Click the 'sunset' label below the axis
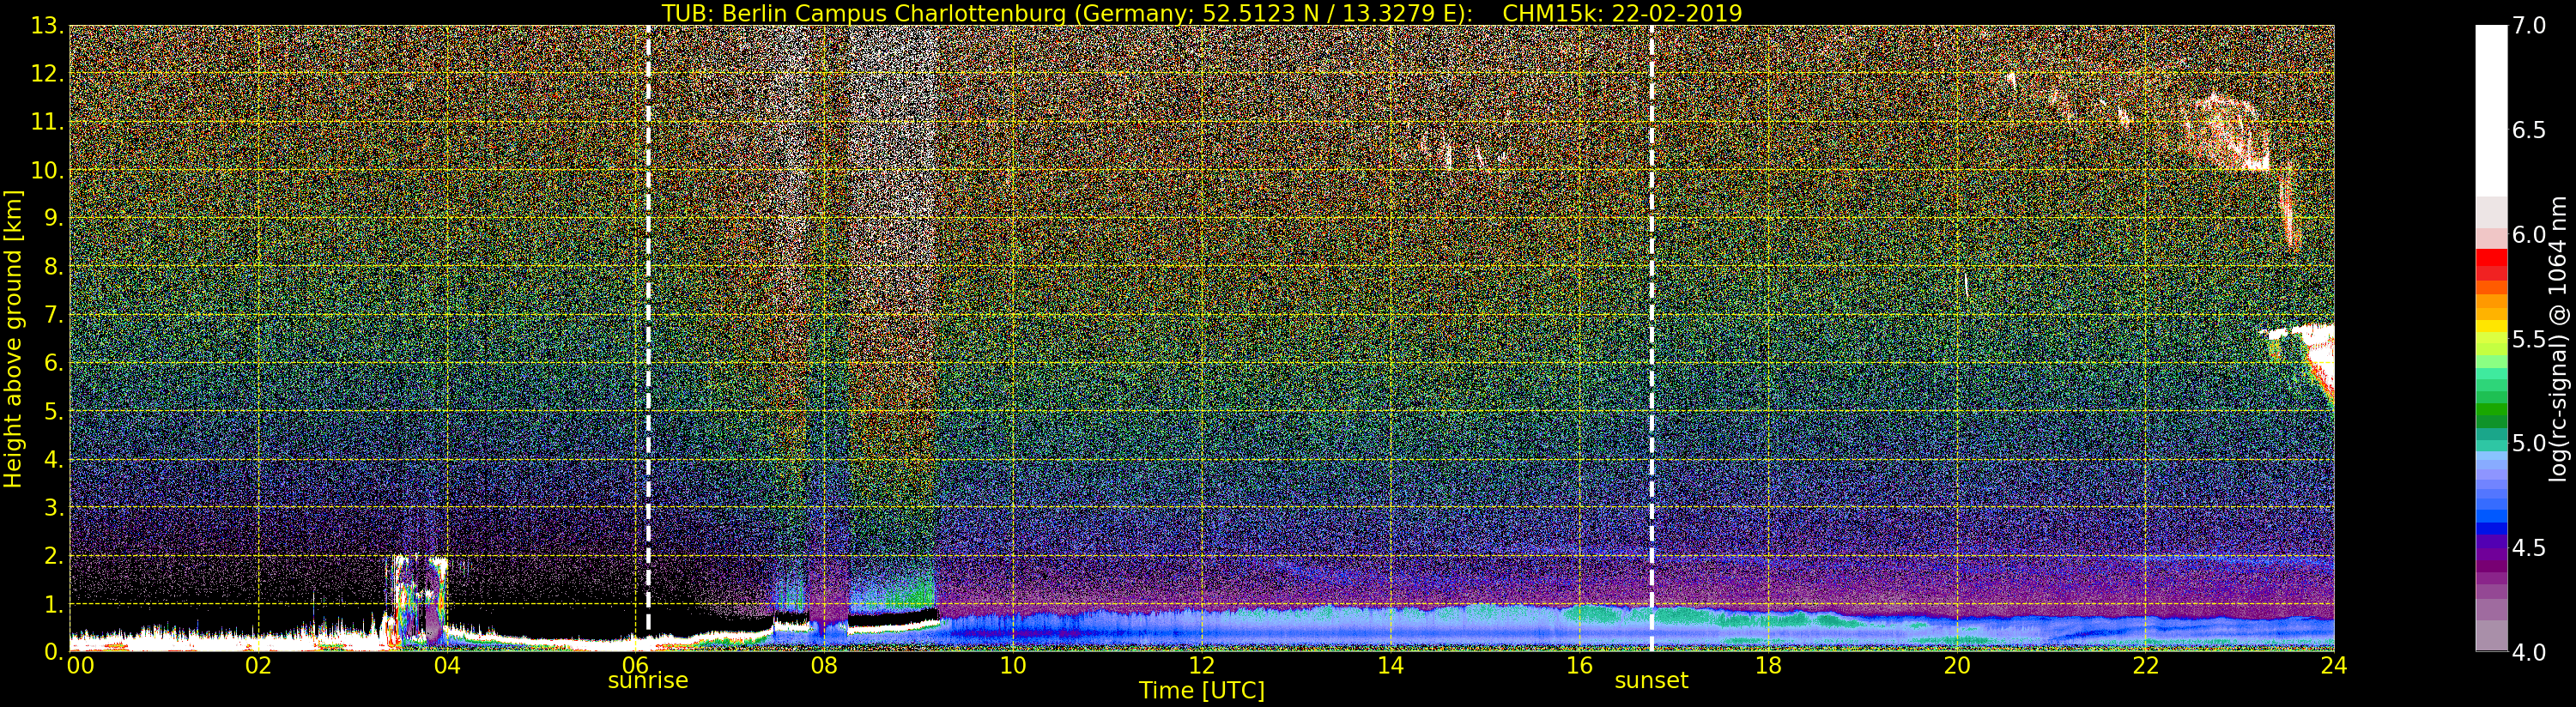2576x707 pixels. 1651,681
